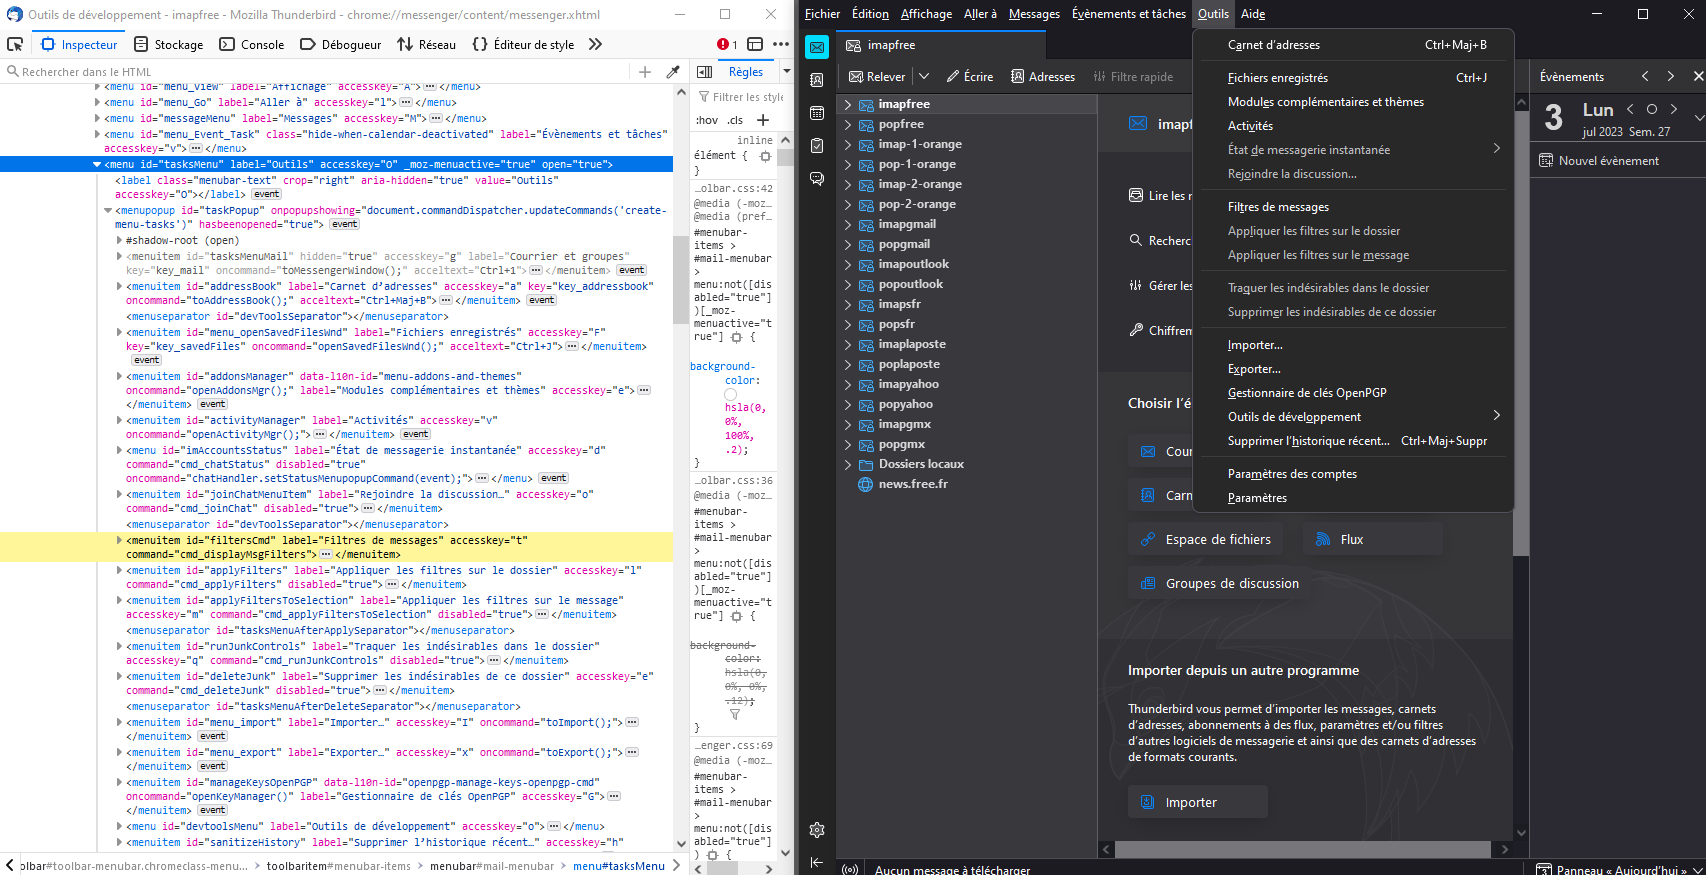Open the Chat space icon
Image resolution: width=1706 pixels, height=875 pixels.
[x=817, y=179]
